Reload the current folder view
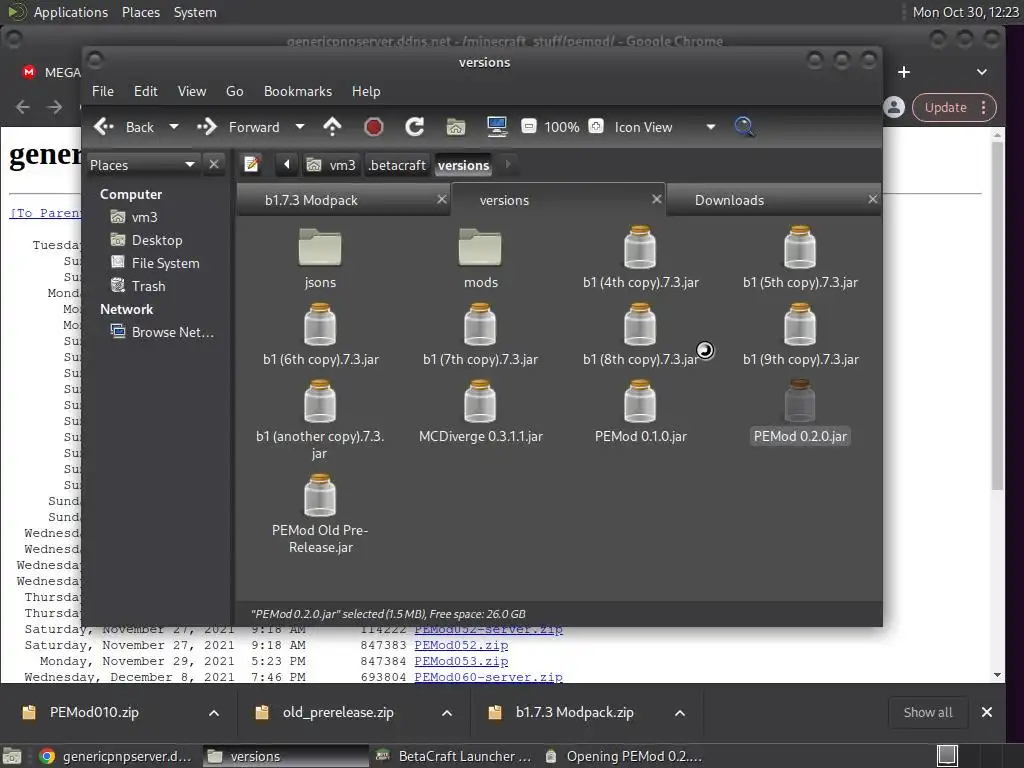 point(415,127)
